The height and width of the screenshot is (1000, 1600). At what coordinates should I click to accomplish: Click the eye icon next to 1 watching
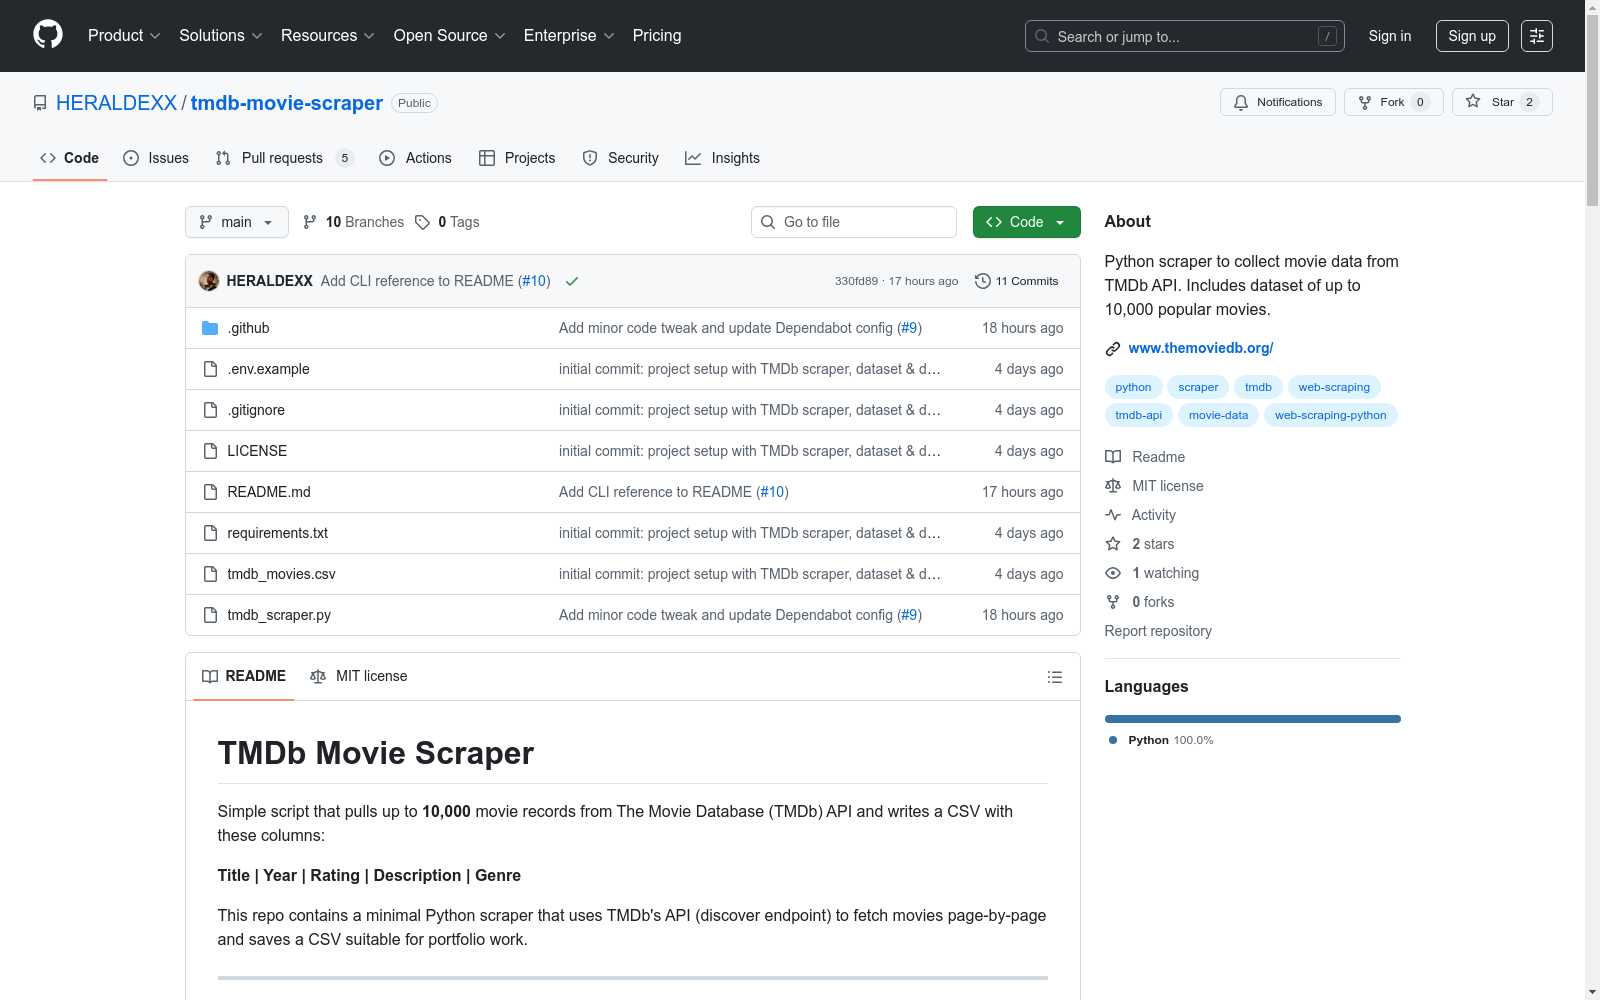1113,573
